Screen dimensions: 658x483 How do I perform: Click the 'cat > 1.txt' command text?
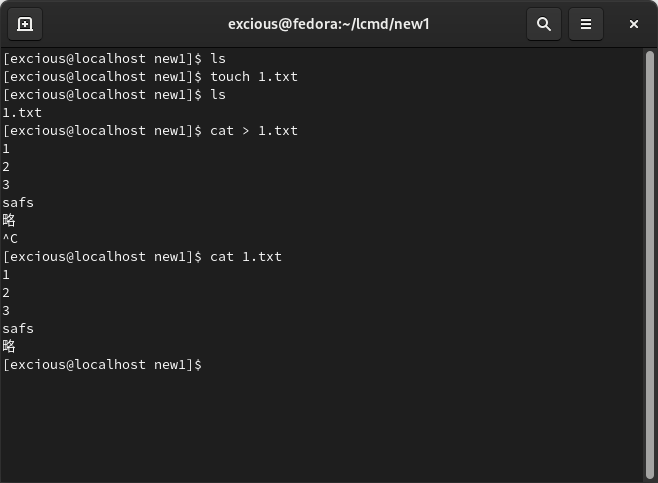coord(254,131)
